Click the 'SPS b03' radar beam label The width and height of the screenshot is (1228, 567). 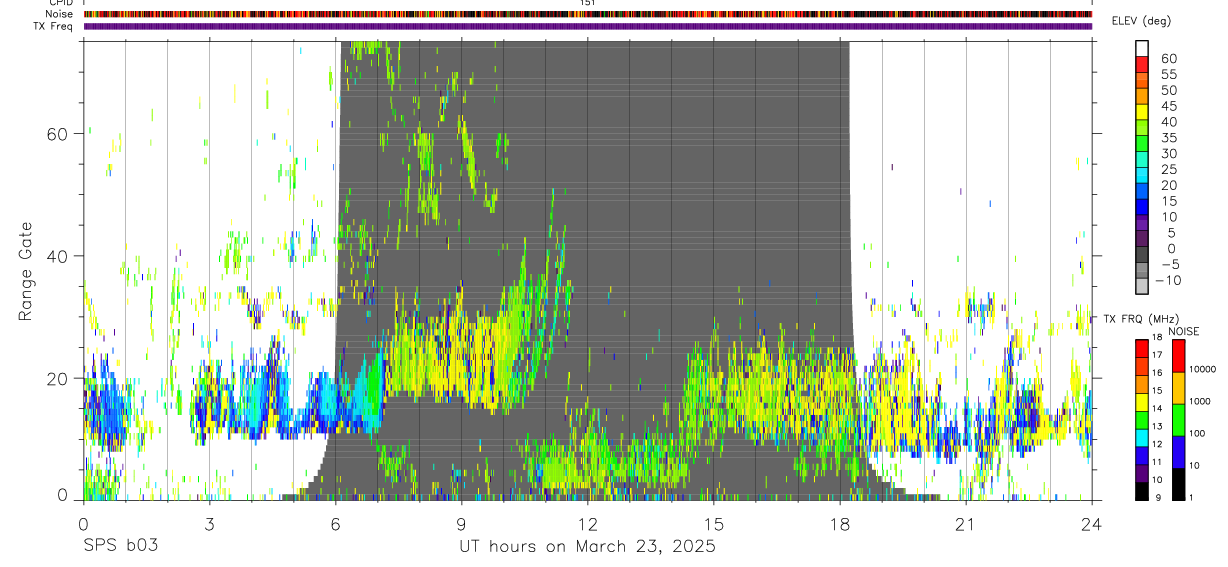click(120, 547)
